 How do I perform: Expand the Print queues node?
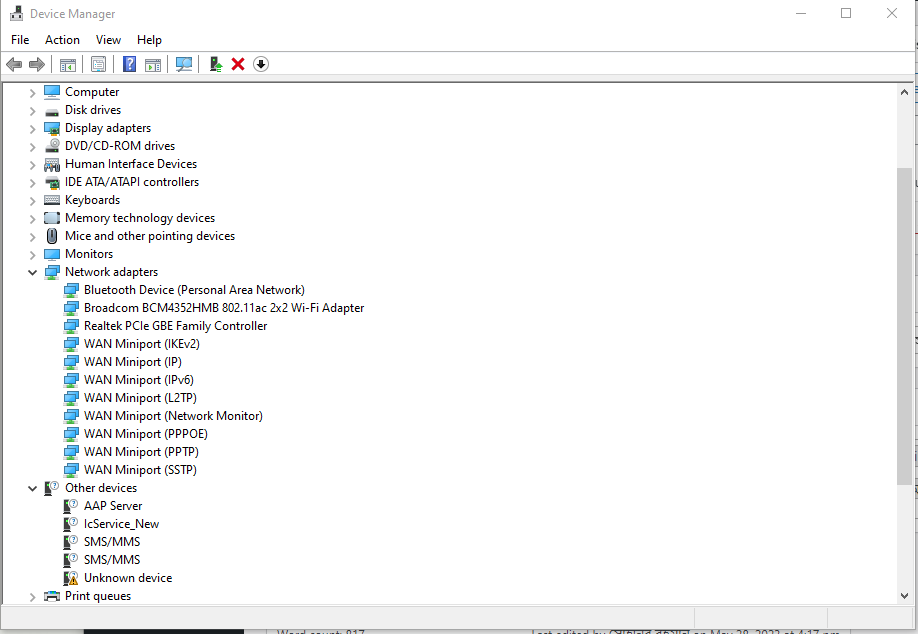32,597
